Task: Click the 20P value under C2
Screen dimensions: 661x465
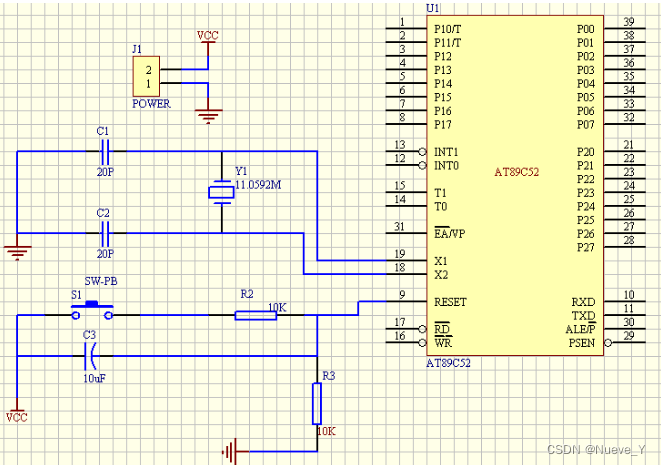Action: tap(105, 253)
